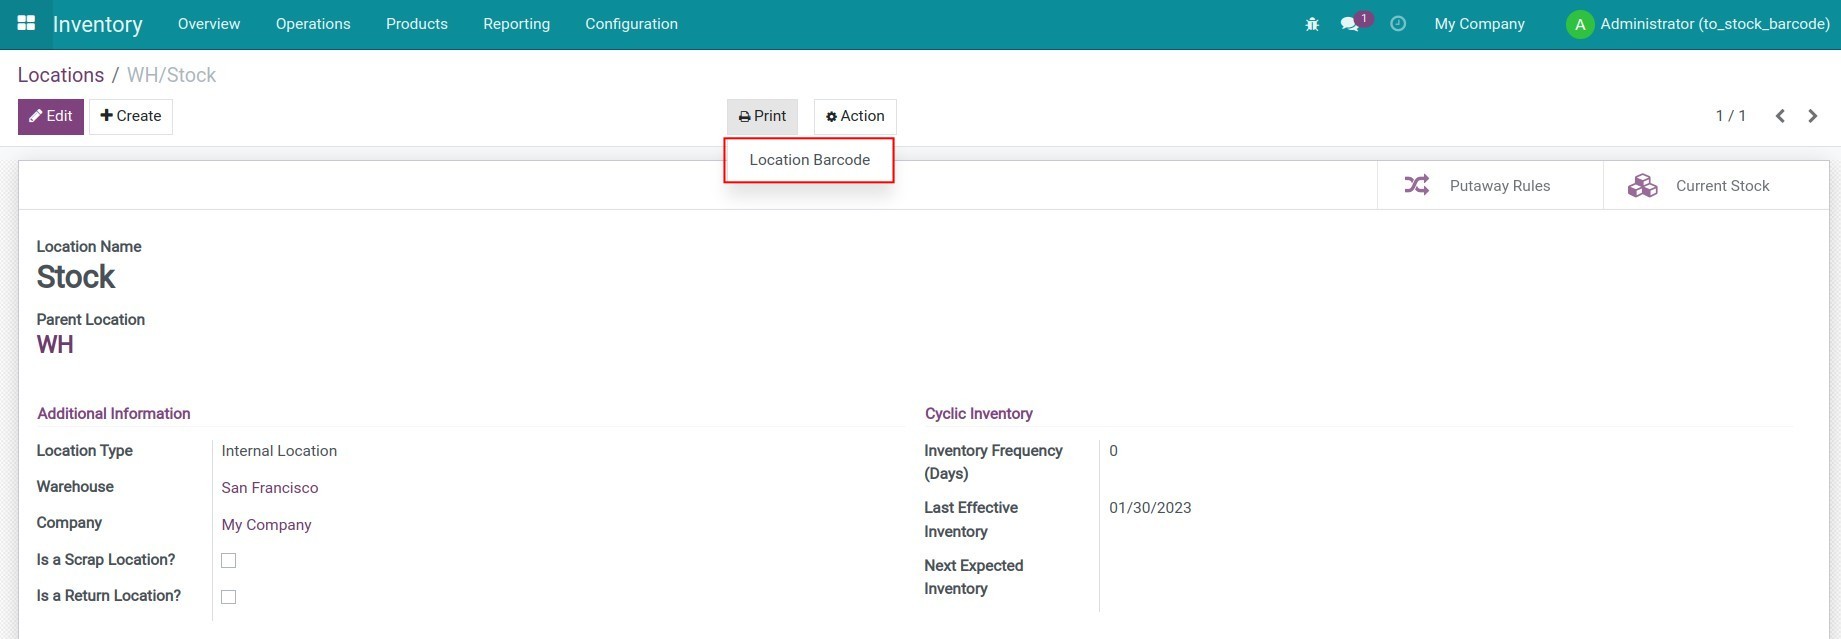Open the Configuration menu
The width and height of the screenshot is (1841, 639).
631,24
